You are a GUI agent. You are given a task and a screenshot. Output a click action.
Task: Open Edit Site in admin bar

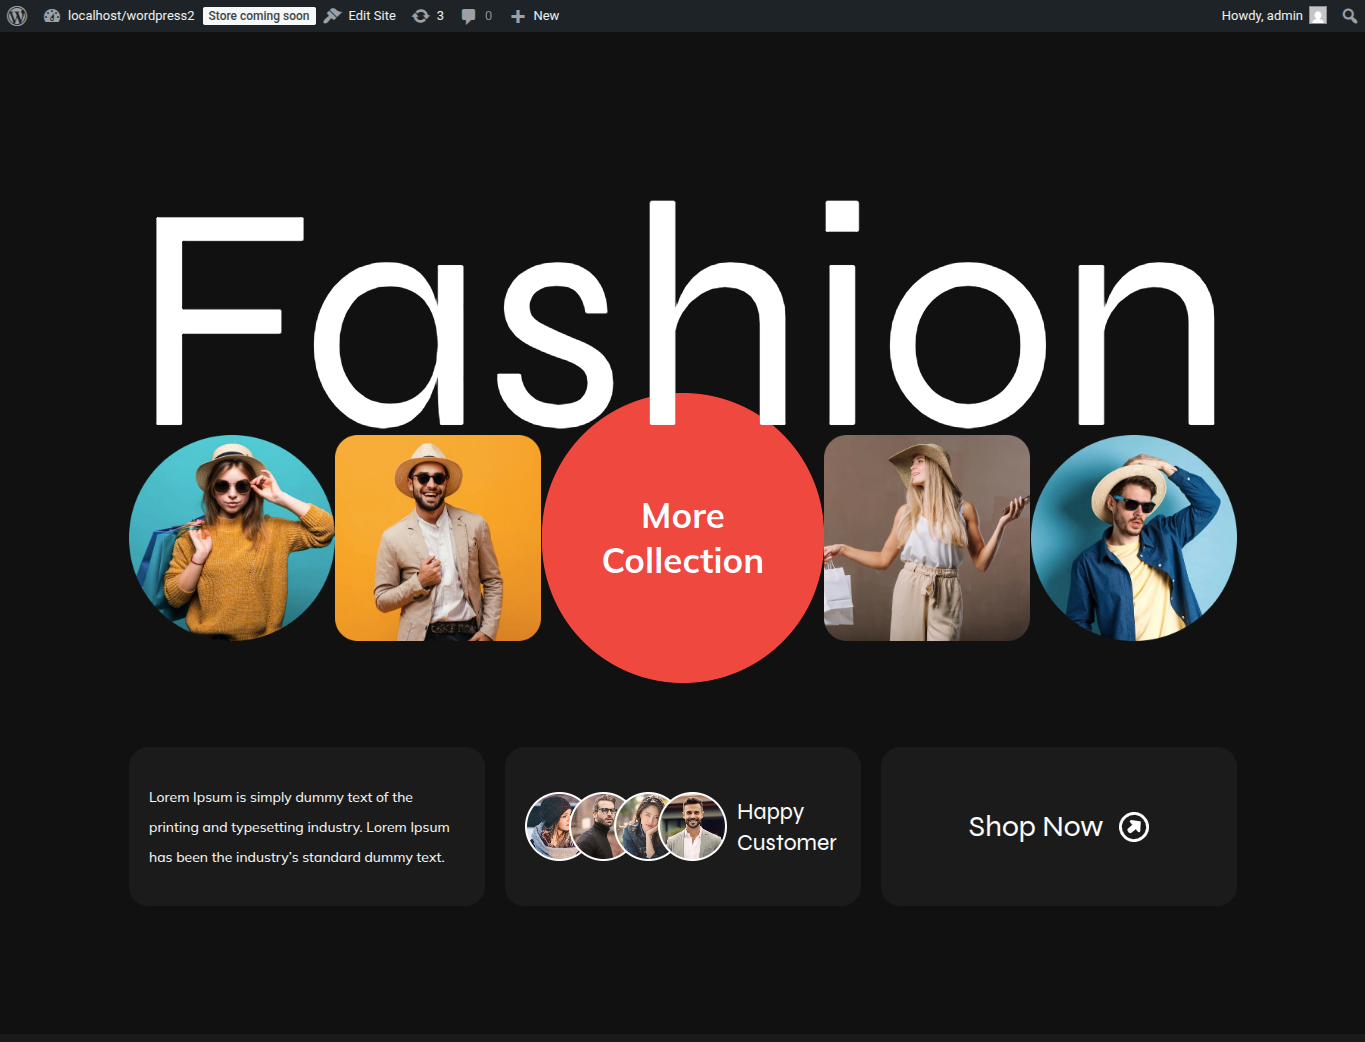click(x=360, y=16)
